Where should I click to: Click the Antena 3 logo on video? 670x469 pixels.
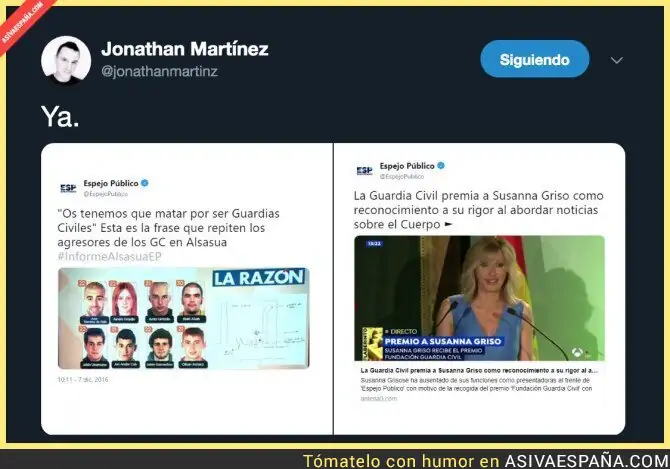point(577,352)
